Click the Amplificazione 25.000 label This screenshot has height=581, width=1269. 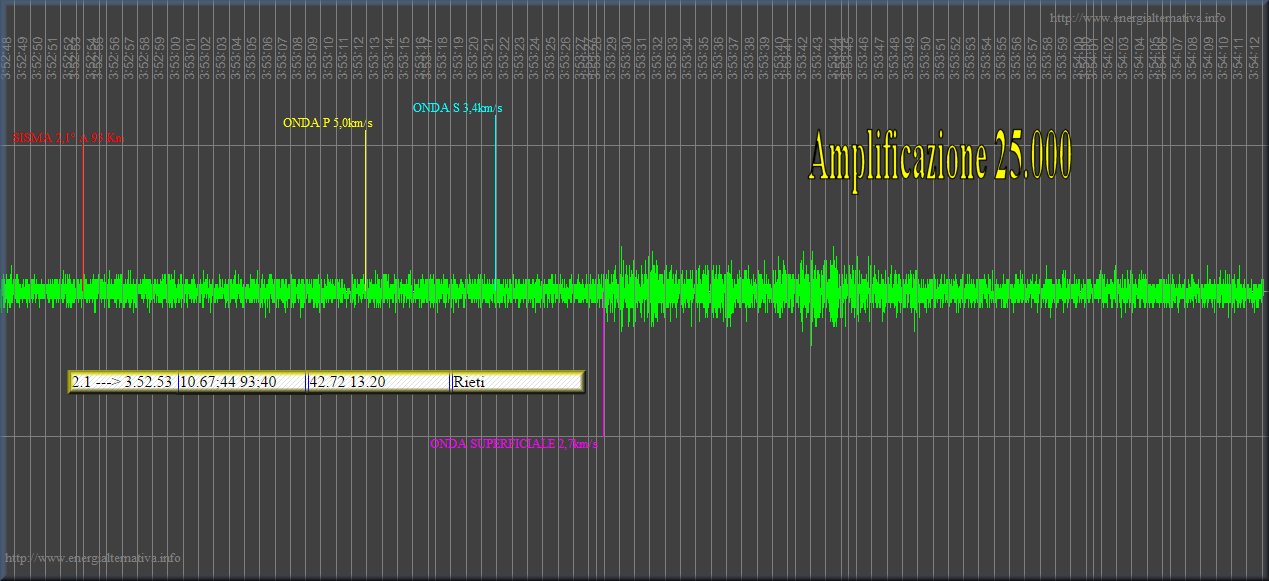940,159
